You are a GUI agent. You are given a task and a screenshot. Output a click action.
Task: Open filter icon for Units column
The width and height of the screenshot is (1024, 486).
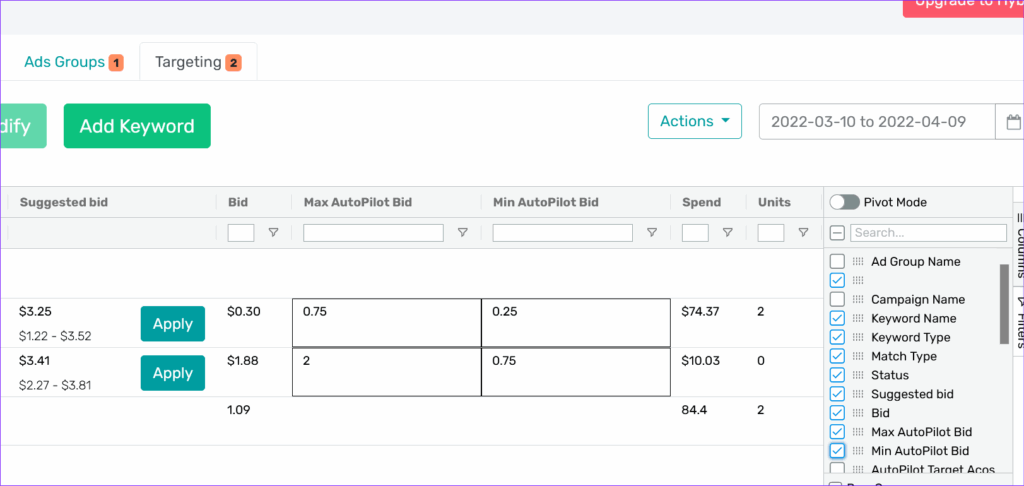tap(803, 233)
